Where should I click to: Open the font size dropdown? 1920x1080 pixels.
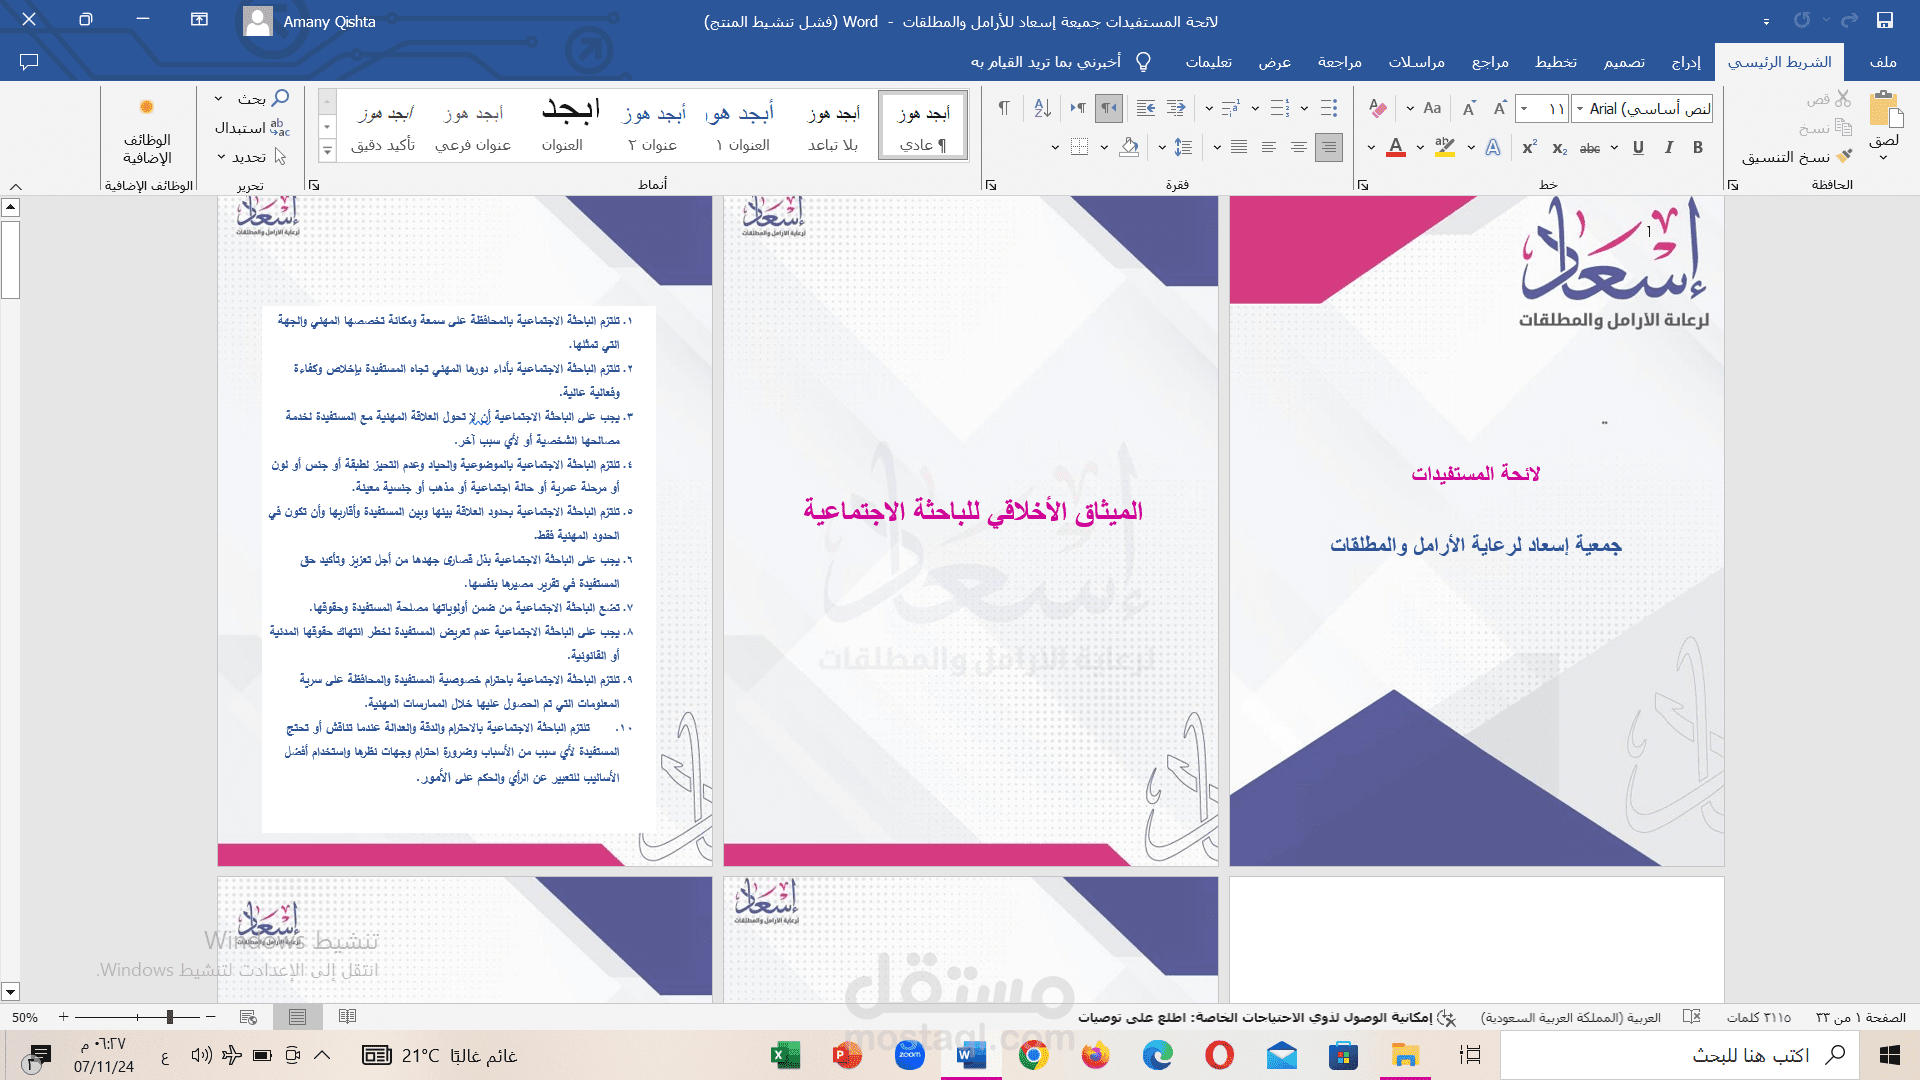[x=1524, y=108]
